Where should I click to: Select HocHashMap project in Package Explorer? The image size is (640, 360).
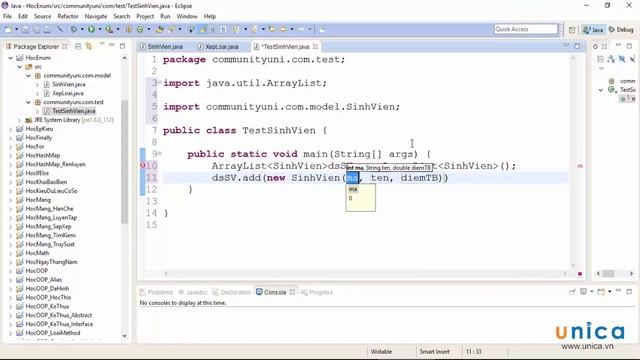[43, 156]
